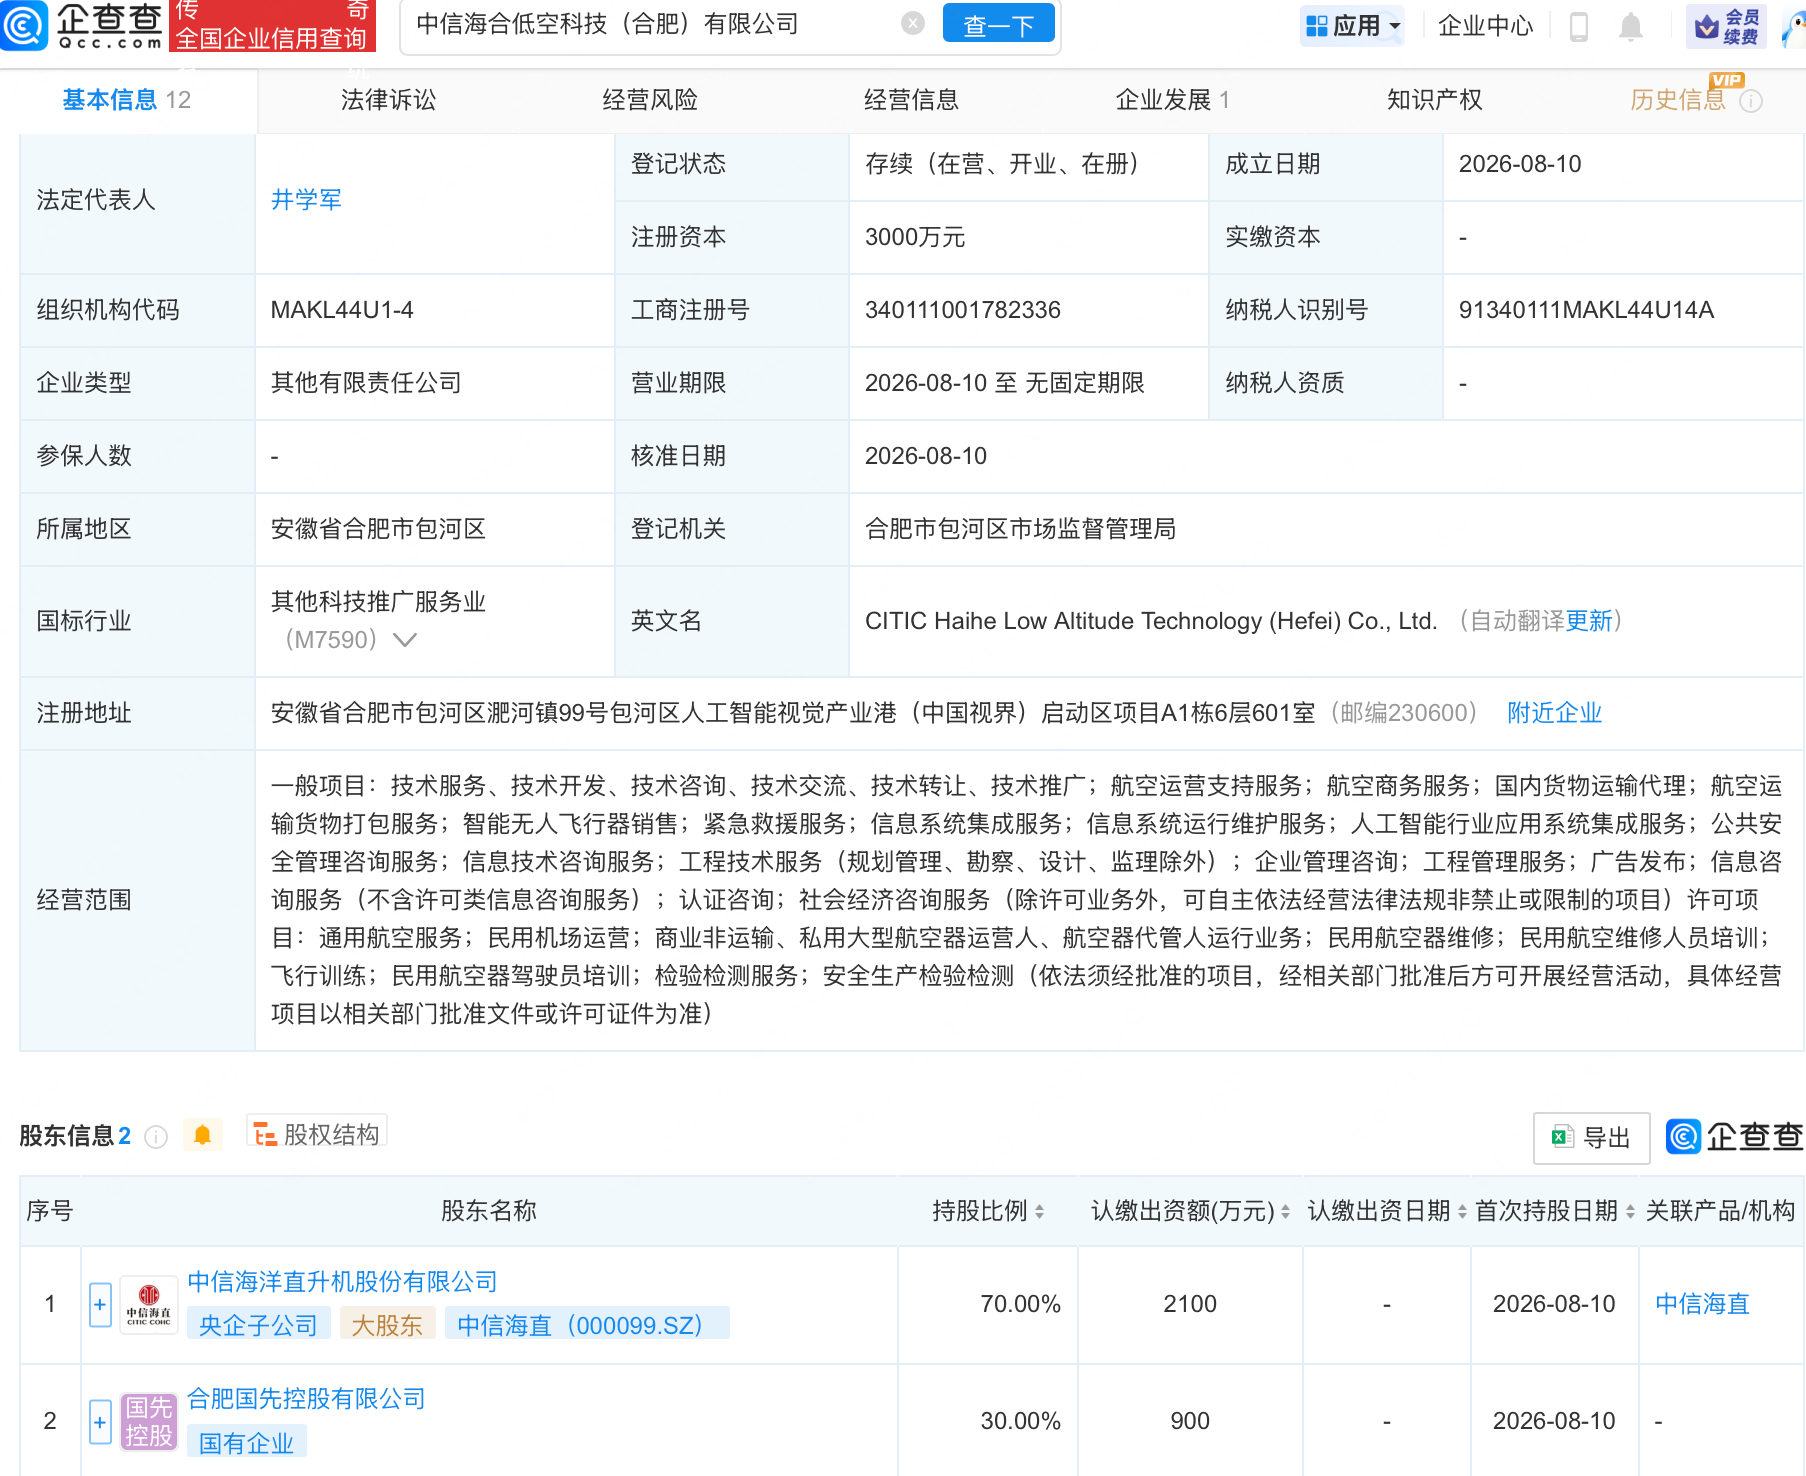Open the 历史信息 VIP tab

click(1678, 100)
